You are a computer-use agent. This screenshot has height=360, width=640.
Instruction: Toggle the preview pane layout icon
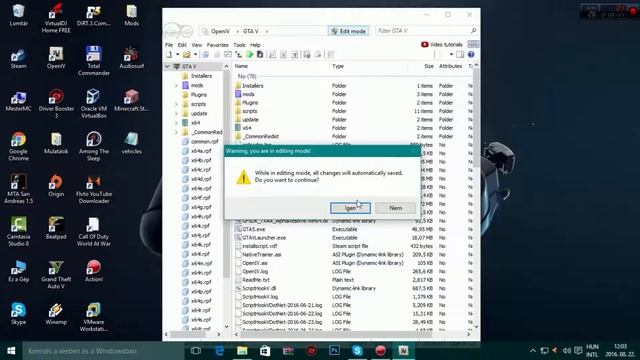pyautogui.click(x=460, y=55)
